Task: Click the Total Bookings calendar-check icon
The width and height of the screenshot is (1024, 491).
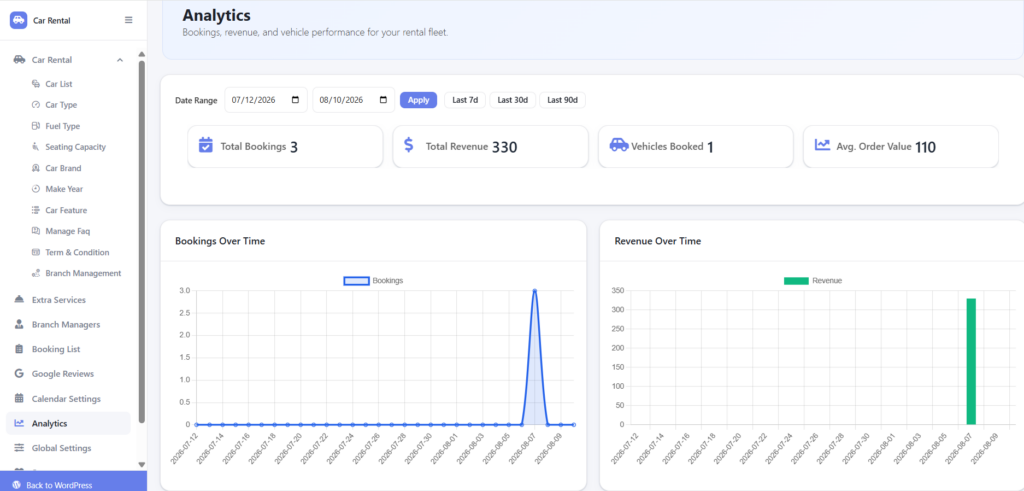Action: [x=206, y=145]
